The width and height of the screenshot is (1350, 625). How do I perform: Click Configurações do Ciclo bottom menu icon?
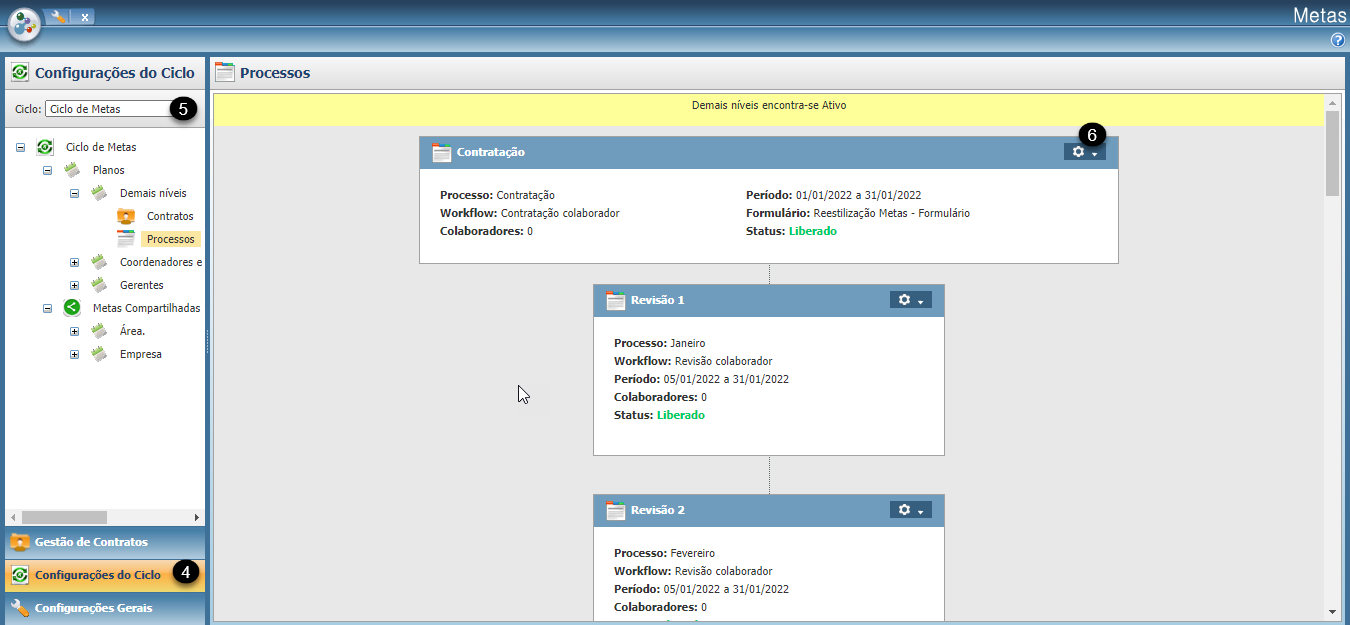(19, 575)
